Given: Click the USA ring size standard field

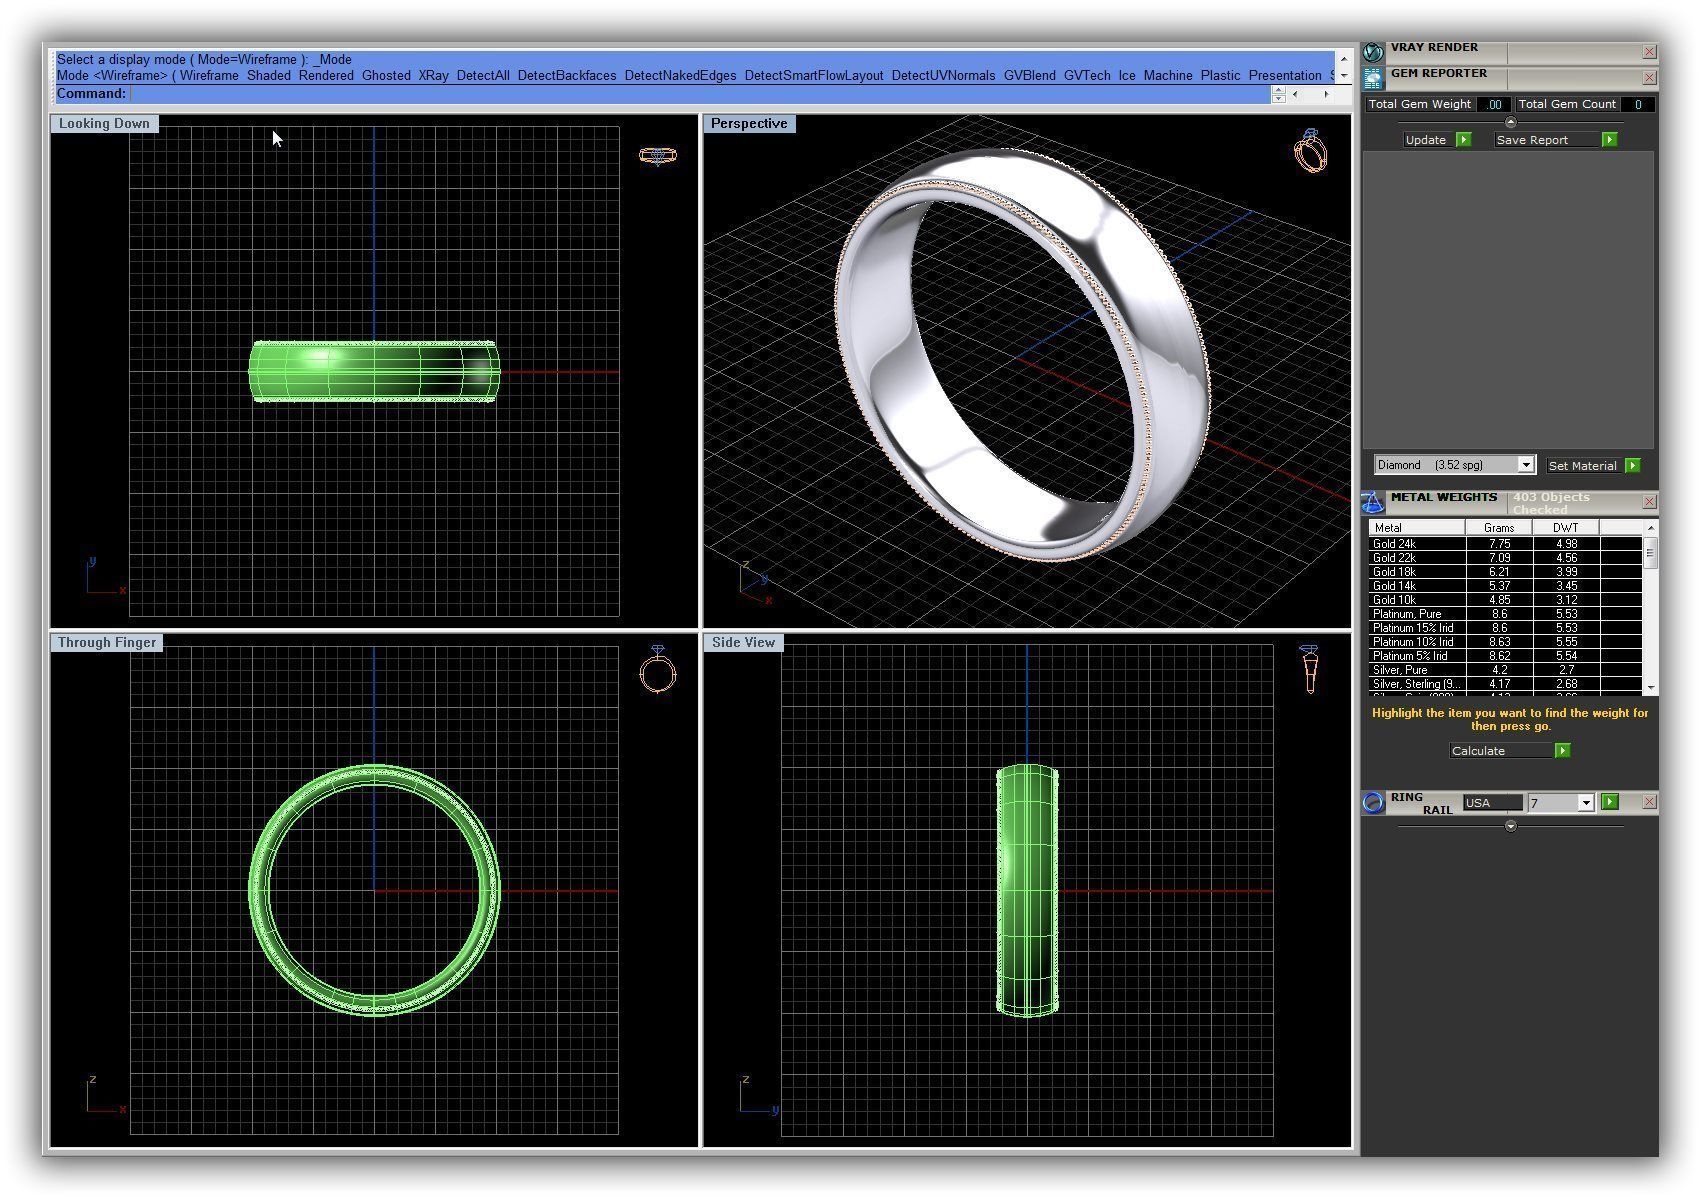Looking at the screenshot, I should [1492, 803].
